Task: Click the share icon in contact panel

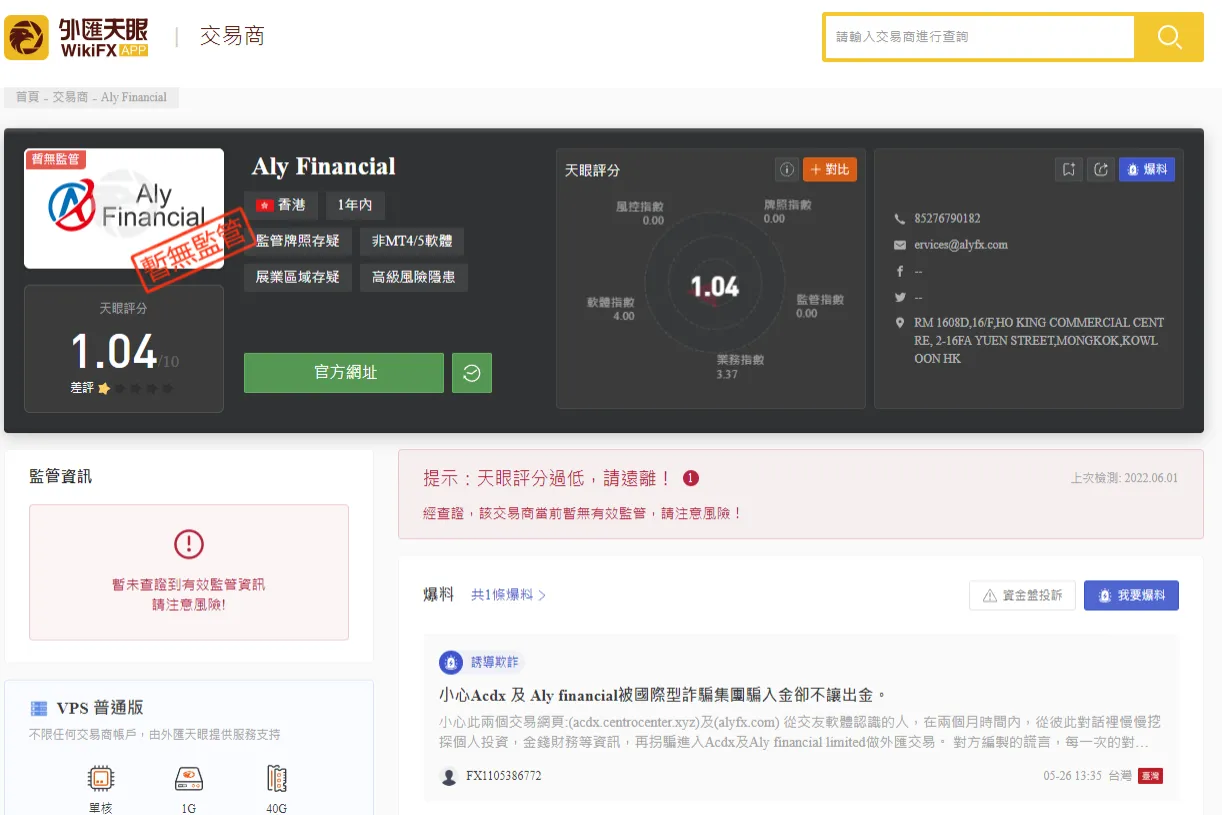Action: click(1101, 169)
